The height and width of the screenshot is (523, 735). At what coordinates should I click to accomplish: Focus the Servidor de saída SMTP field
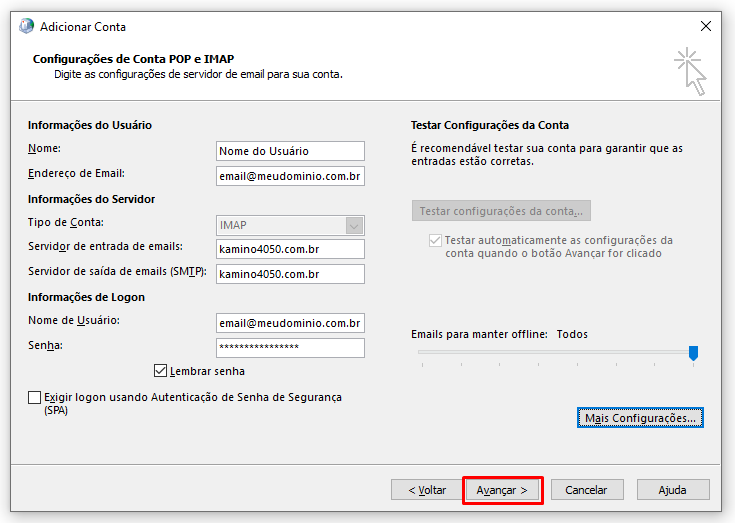(x=290, y=274)
